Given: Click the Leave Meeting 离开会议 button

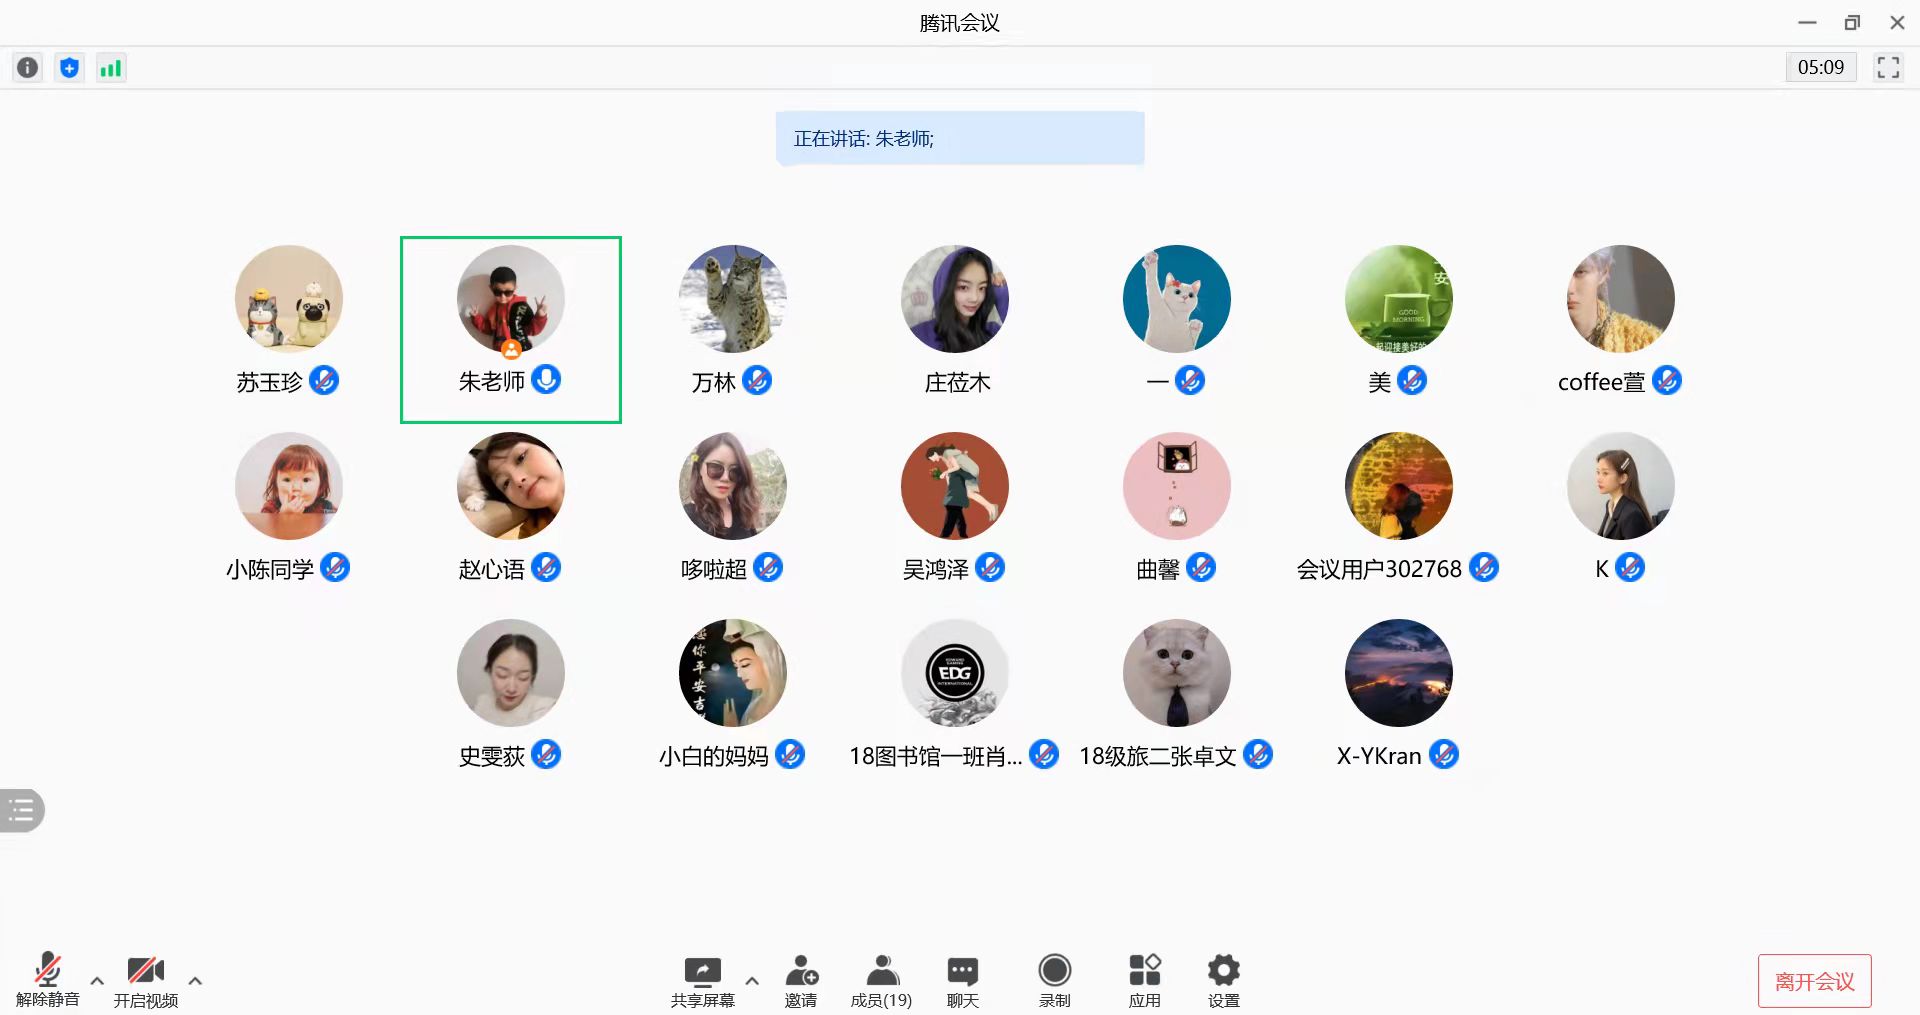Looking at the screenshot, I should (x=1814, y=981).
